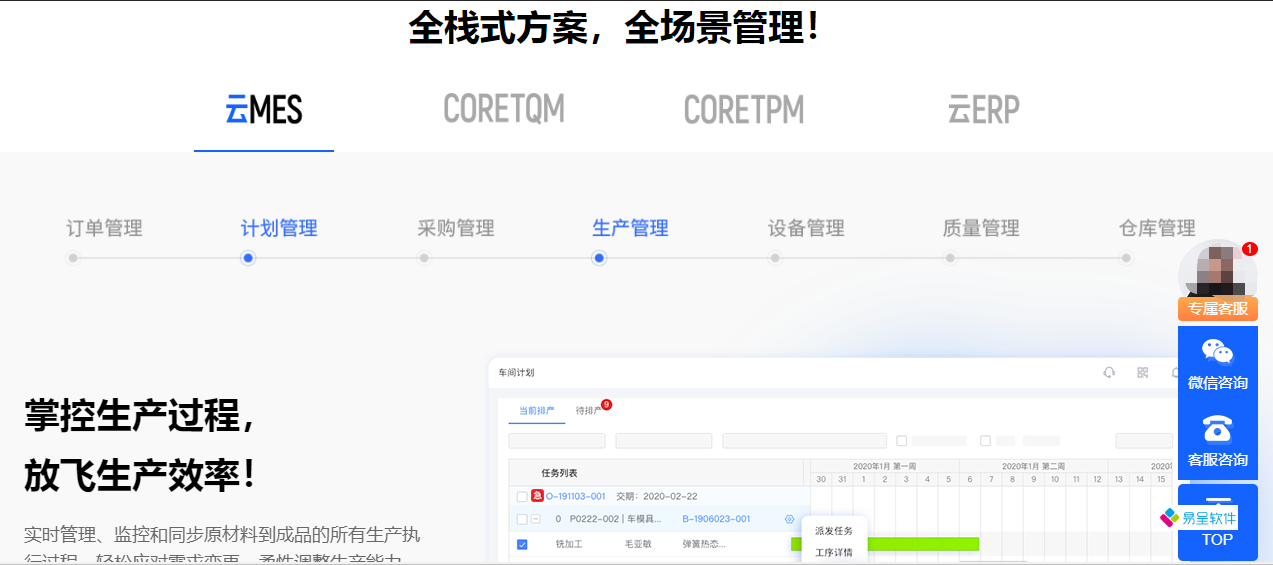
Task: Tick the checkbox beside order O-191103-001
Action: click(x=522, y=496)
